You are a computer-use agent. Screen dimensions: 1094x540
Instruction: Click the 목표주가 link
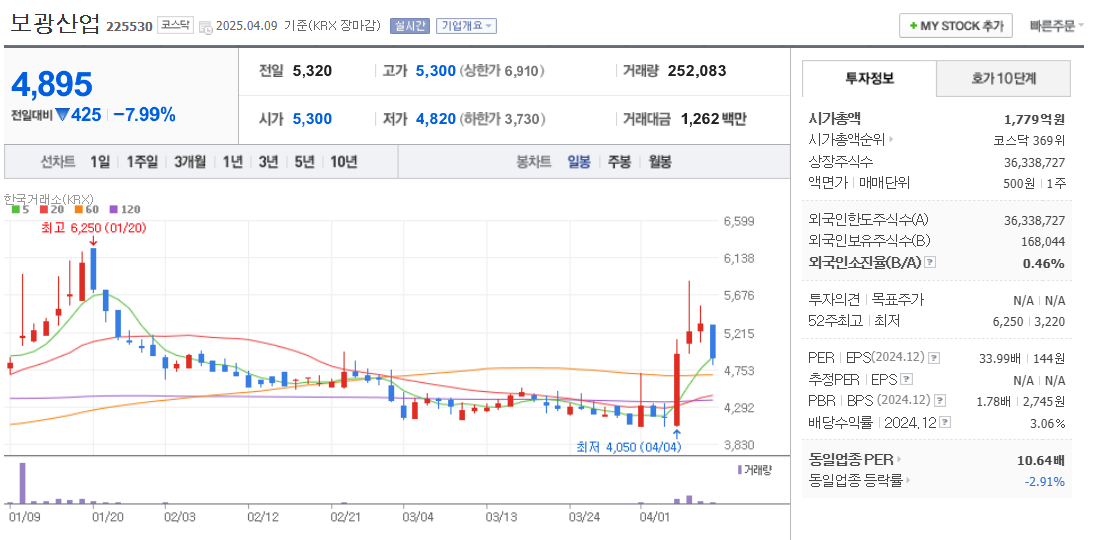[x=898, y=299]
